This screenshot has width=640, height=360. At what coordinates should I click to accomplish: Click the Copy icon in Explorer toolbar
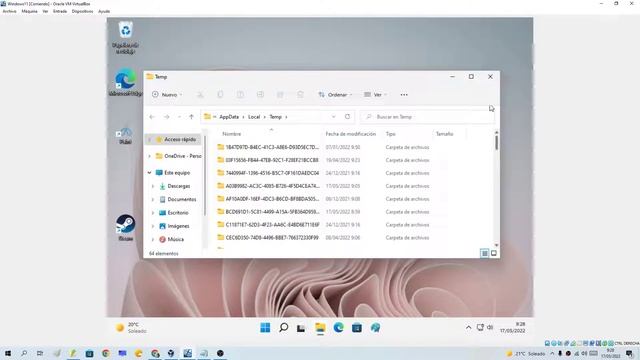click(220, 95)
